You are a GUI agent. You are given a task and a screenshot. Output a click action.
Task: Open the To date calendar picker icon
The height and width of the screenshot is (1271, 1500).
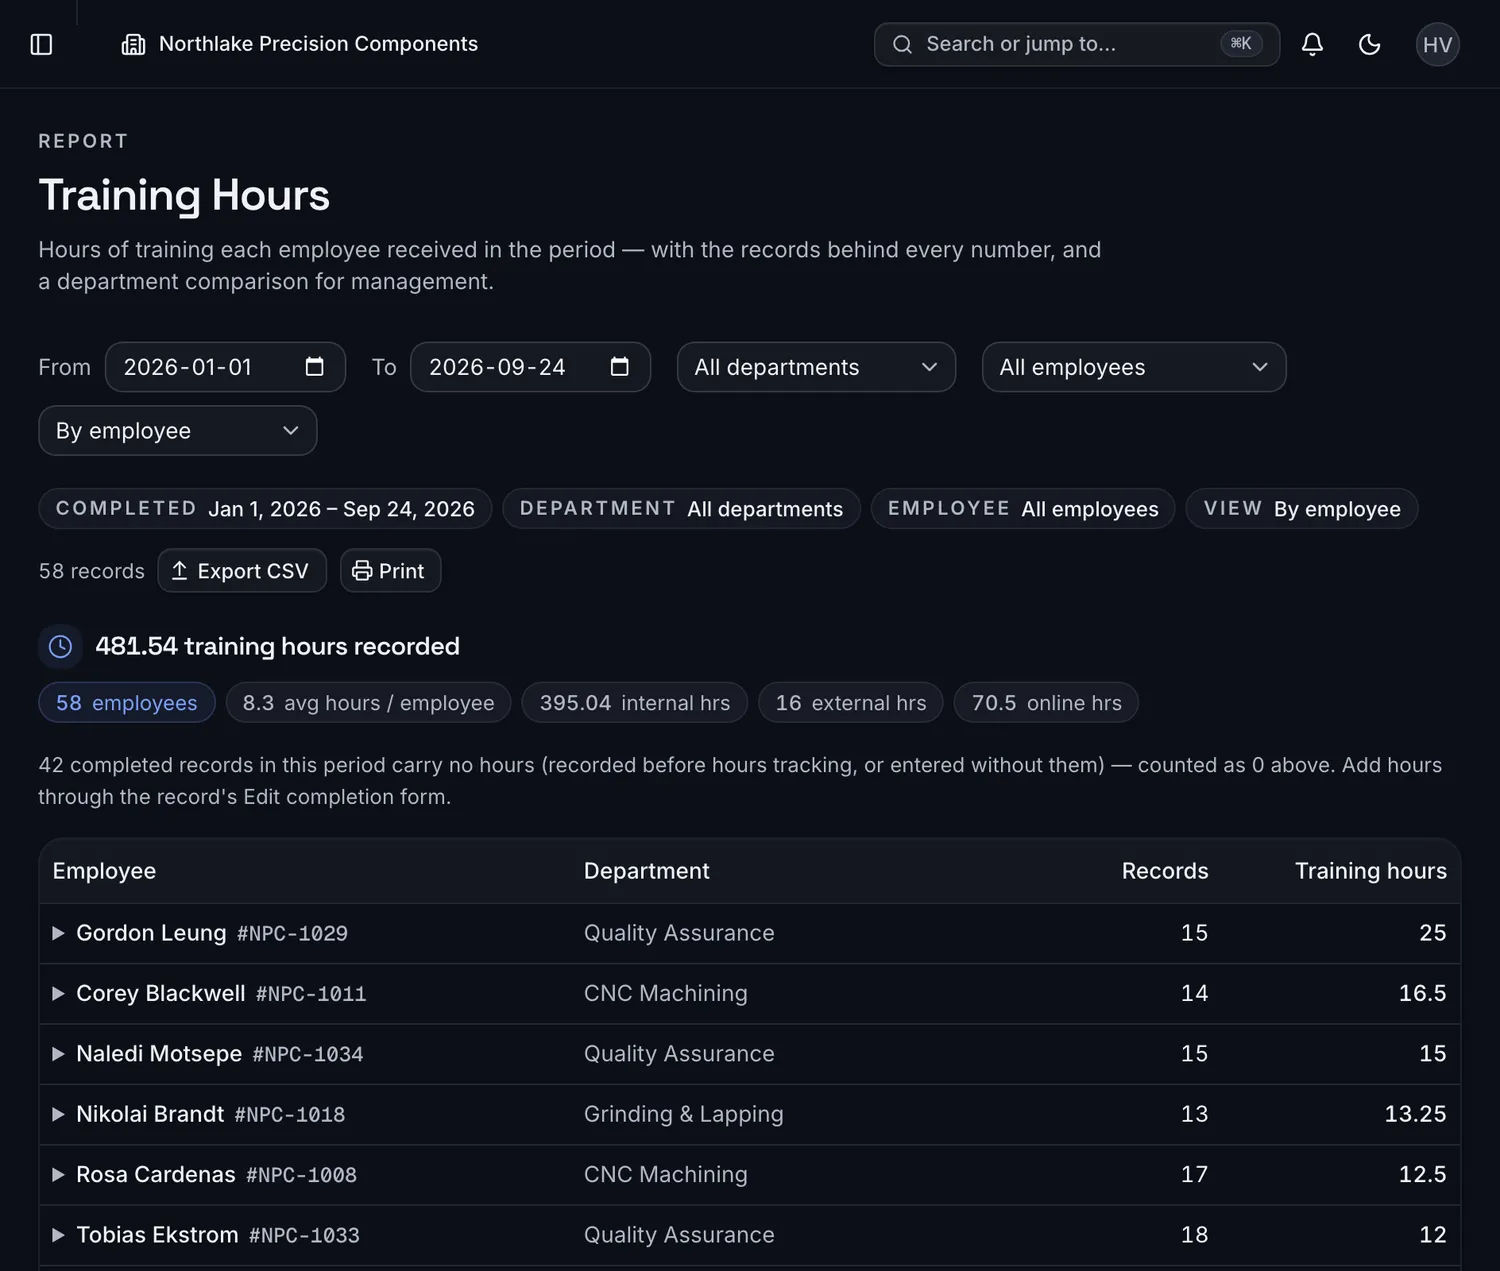pyautogui.click(x=619, y=367)
